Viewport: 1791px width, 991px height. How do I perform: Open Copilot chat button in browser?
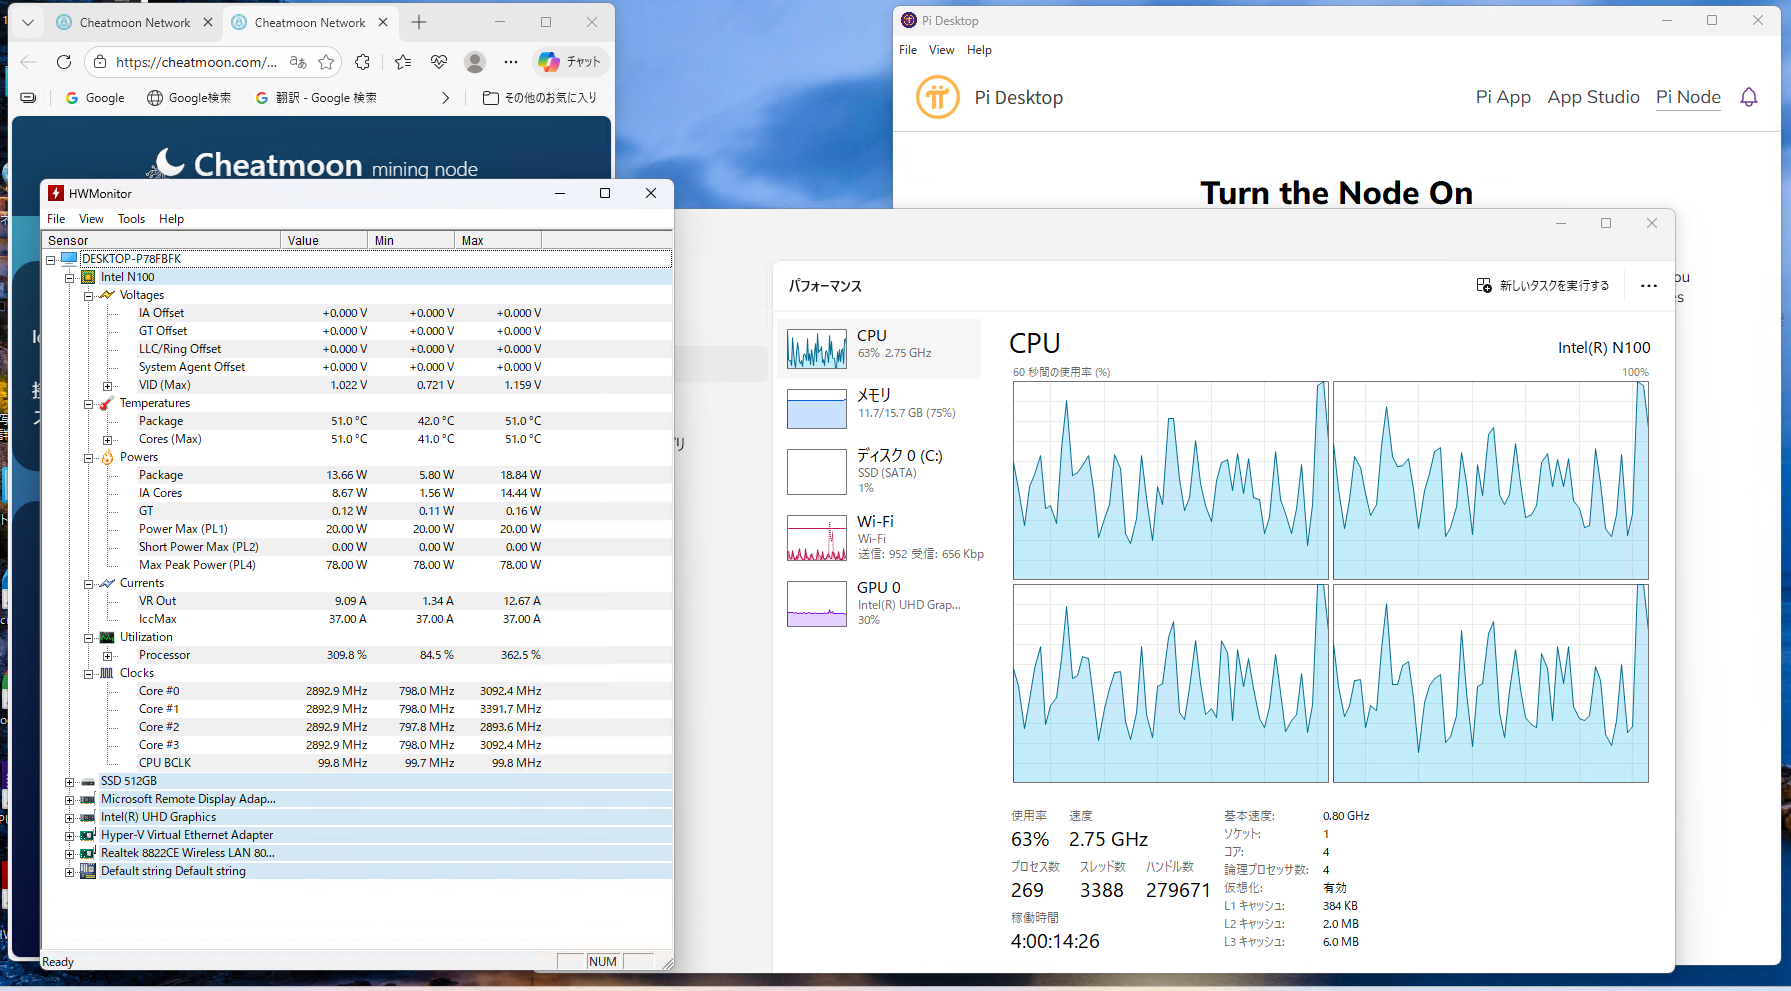[x=570, y=62]
